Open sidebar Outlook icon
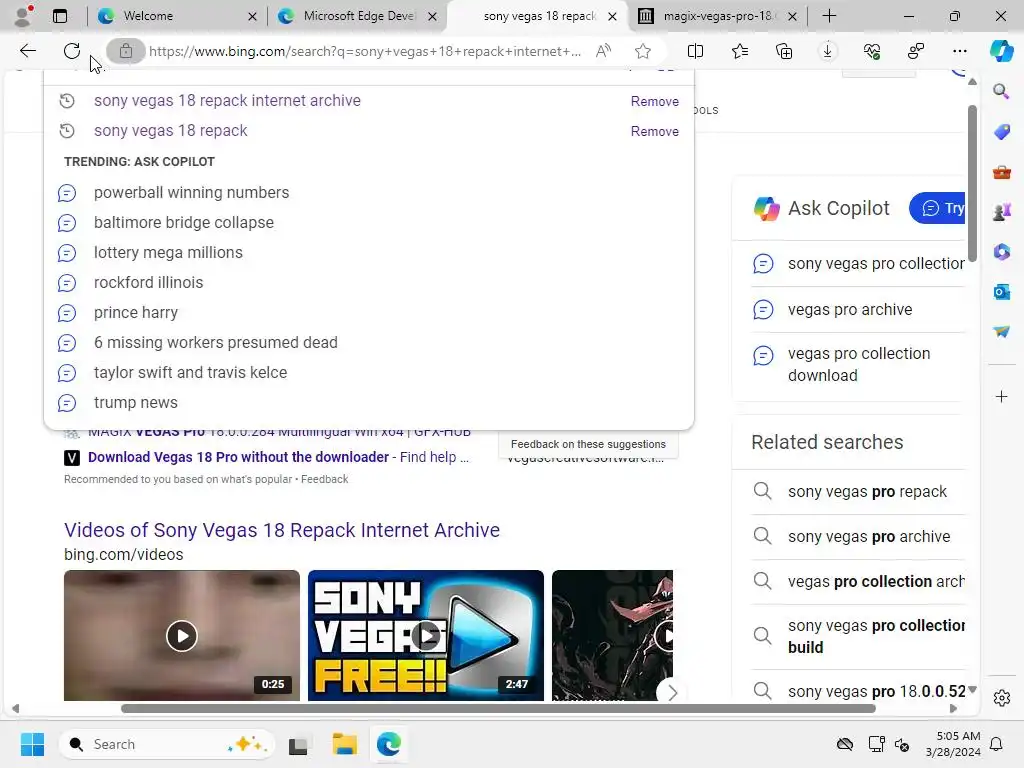Viewport: 1024px width, 768px height. pos(1001,292)
